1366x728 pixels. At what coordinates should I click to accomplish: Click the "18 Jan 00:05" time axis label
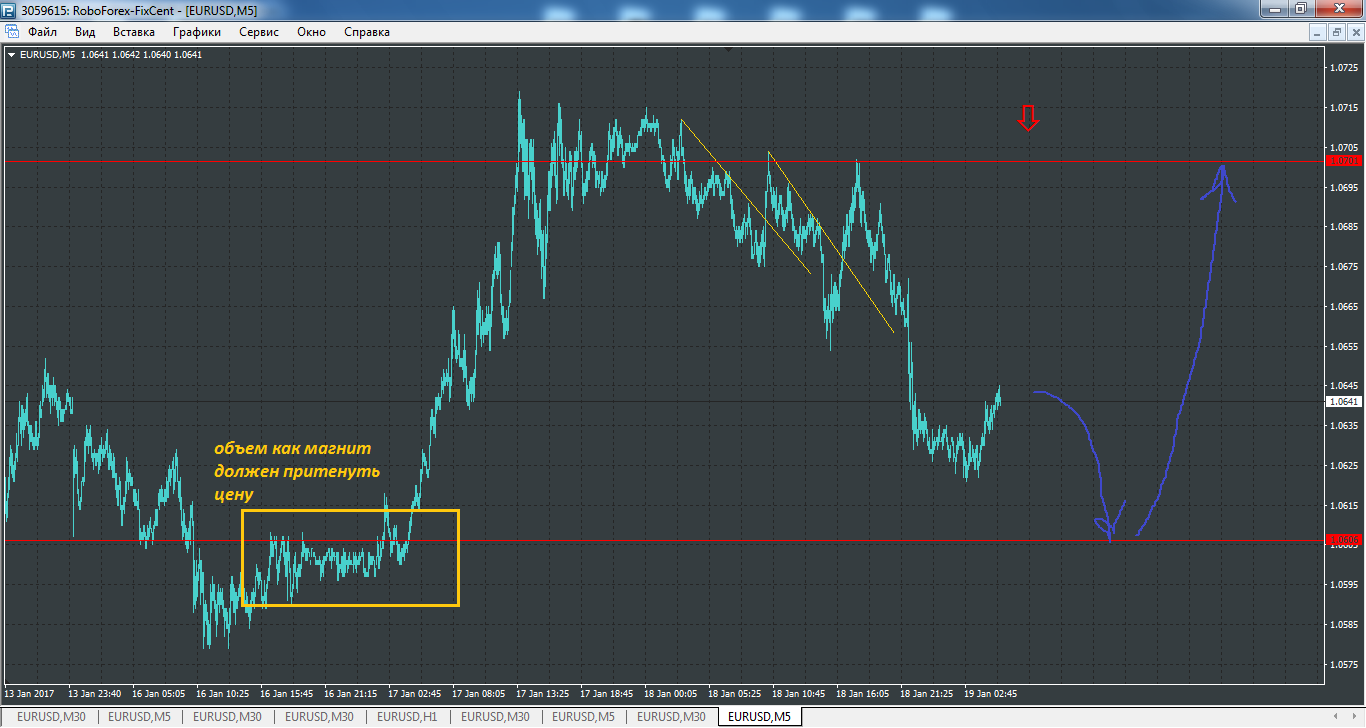671,693
